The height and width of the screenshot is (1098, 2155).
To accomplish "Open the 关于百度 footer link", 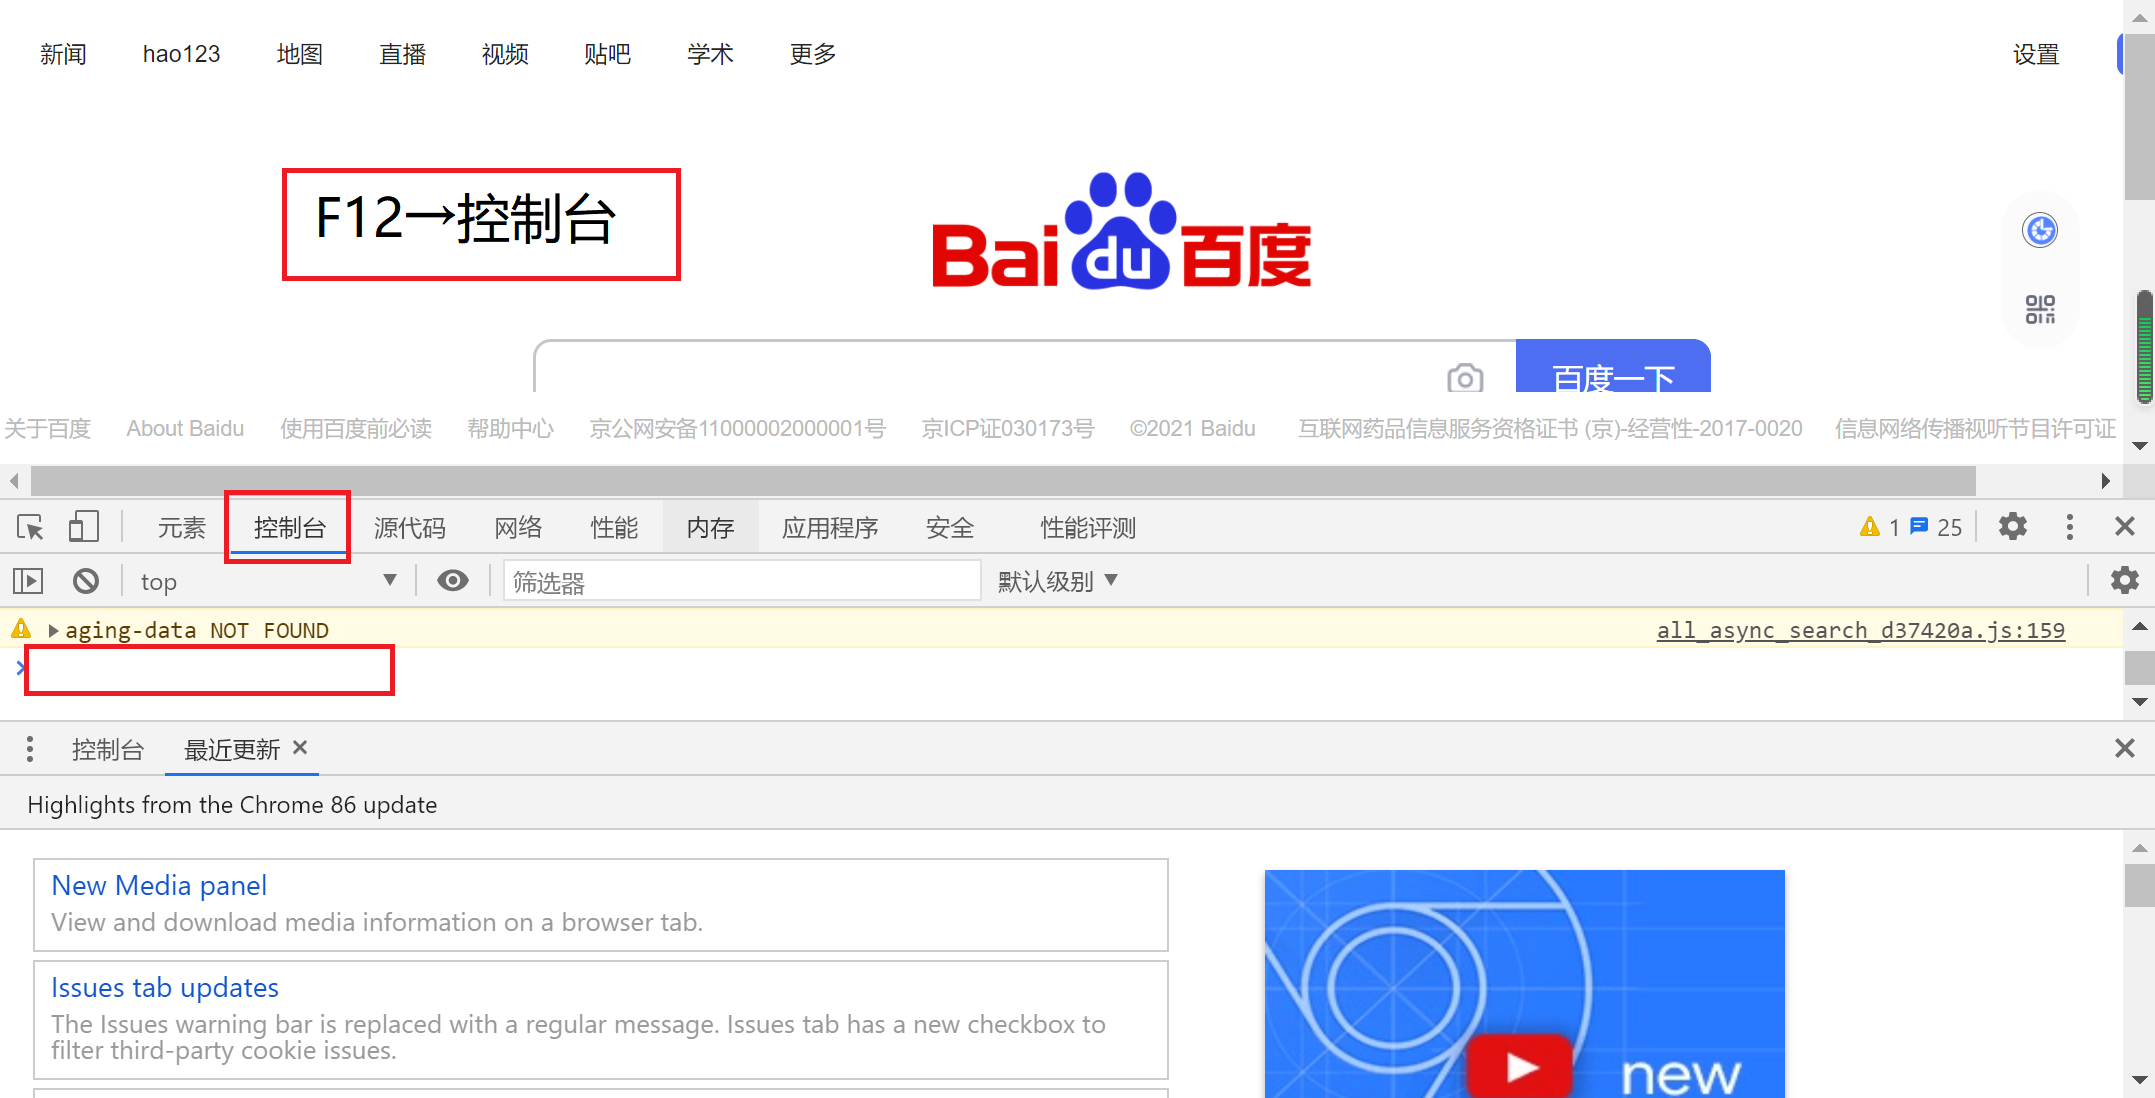I will [47, 428].
